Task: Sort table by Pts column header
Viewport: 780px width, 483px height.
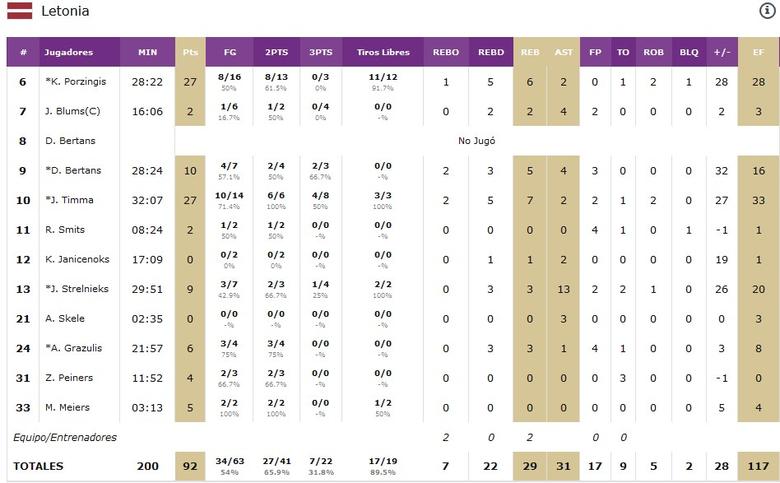Action: 190,52
